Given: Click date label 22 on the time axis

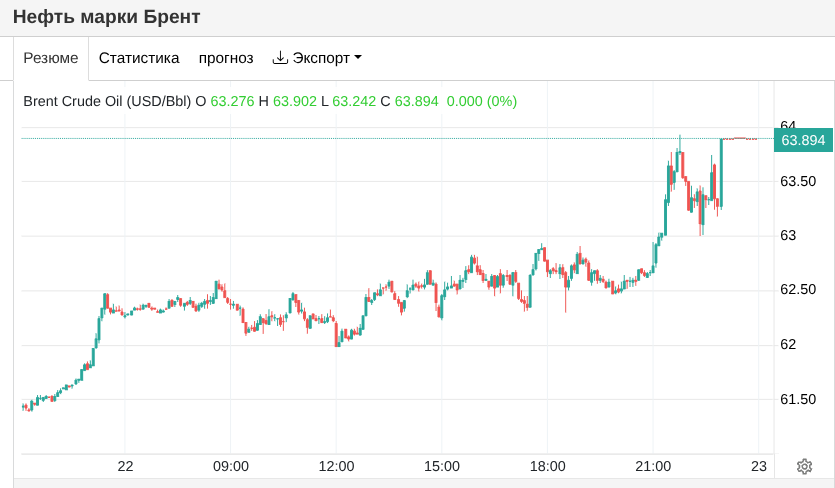Looking at the screenshot, I should pyautogui.click(x=125, y=466).
